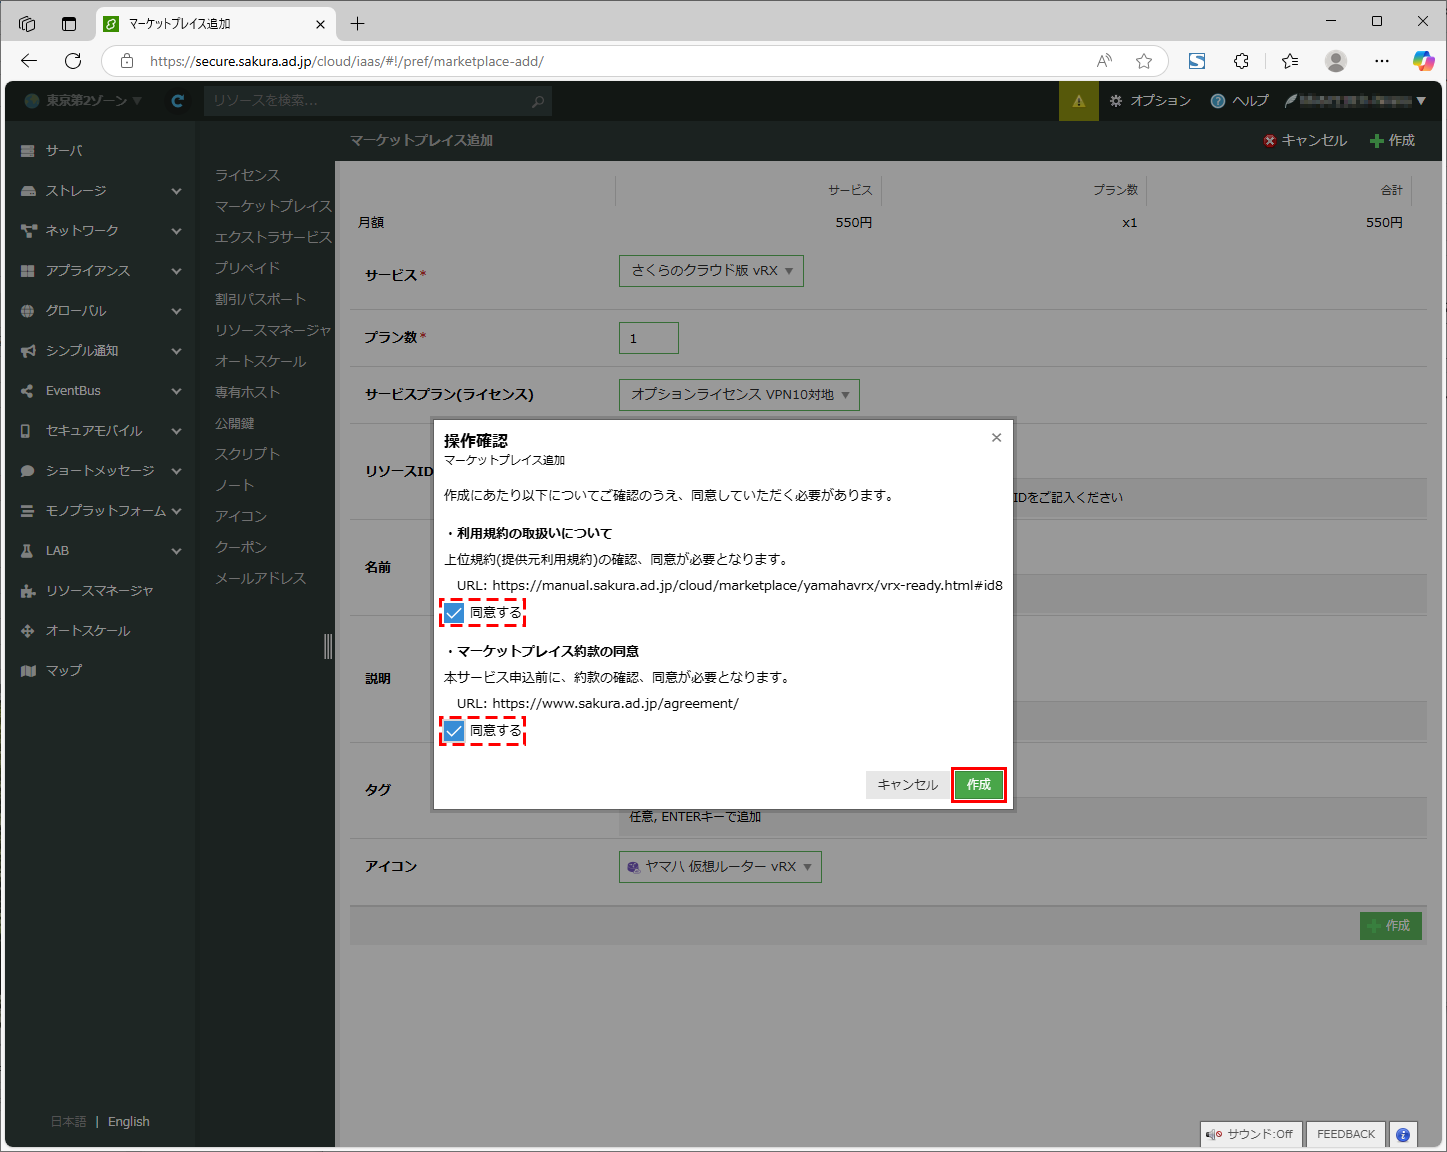
Task: Toggle 同意する checkbox under 利用規約の取扱い
Action: pyautogui.click(x=455, y=613)
